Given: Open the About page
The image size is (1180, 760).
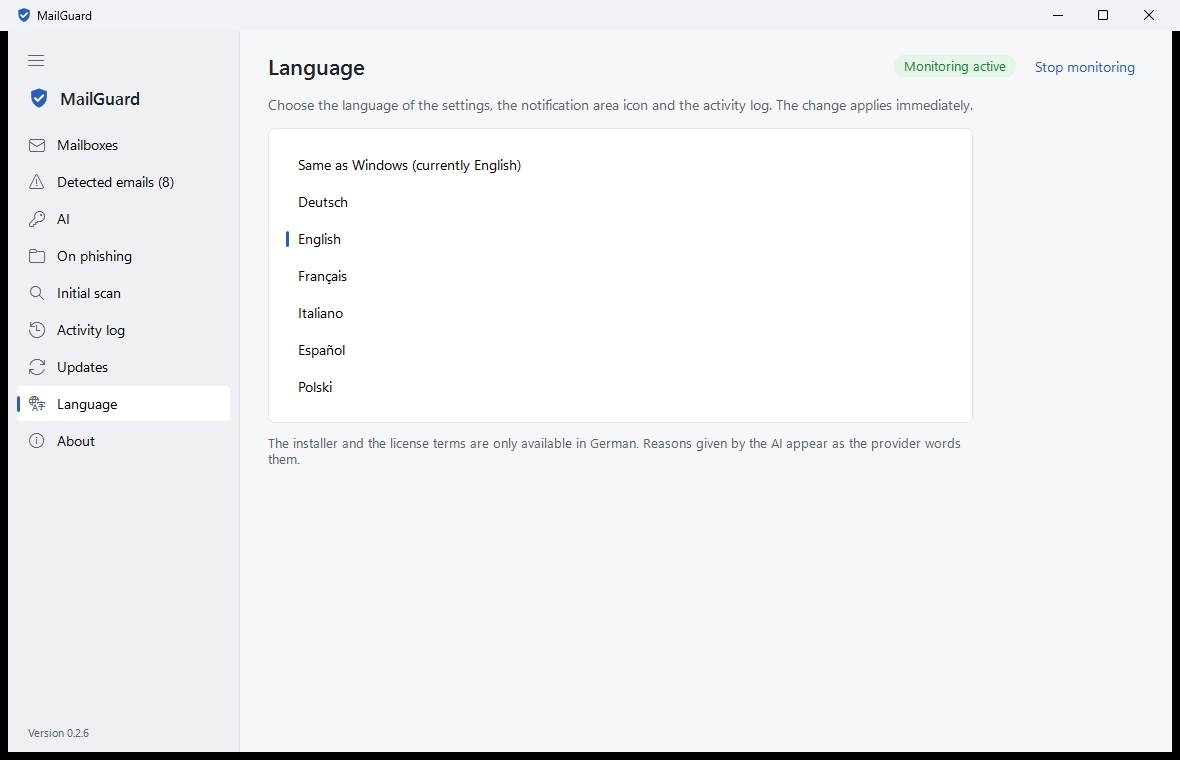Looking at the screenshot, I should (x=123, y=441).
